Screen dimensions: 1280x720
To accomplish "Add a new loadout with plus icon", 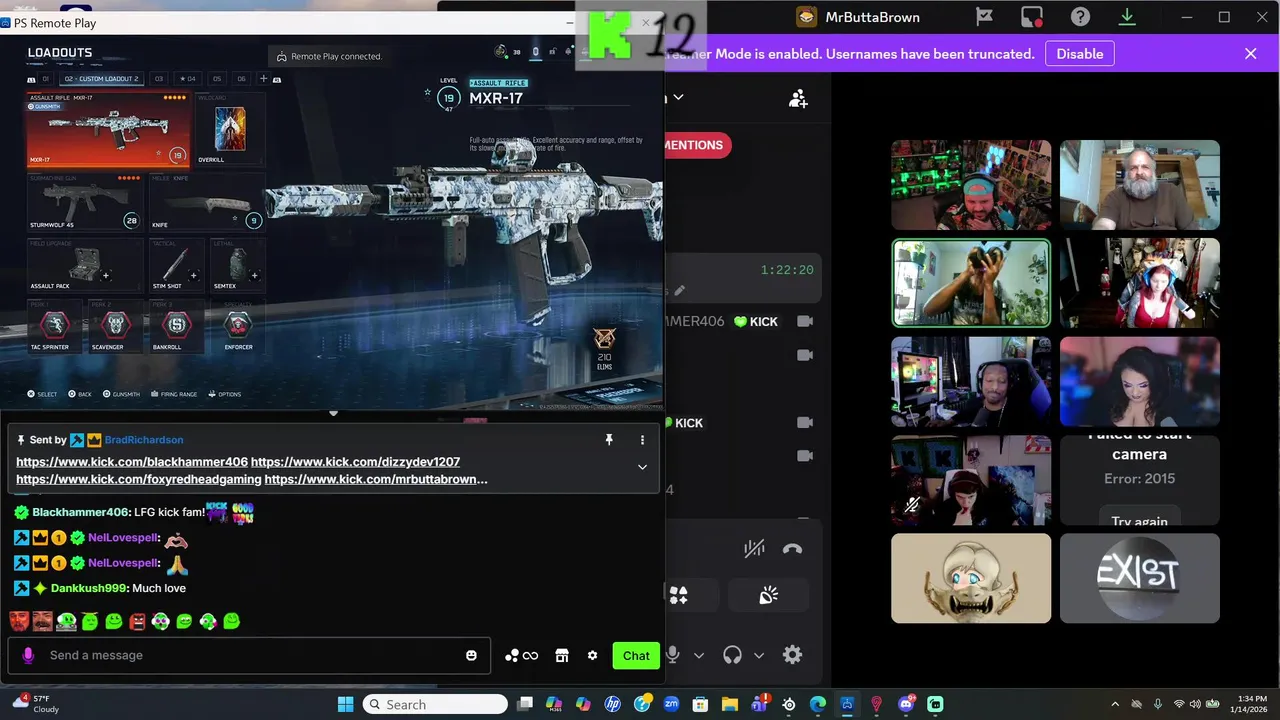I will pyautogui.click(x=263, y=79).
